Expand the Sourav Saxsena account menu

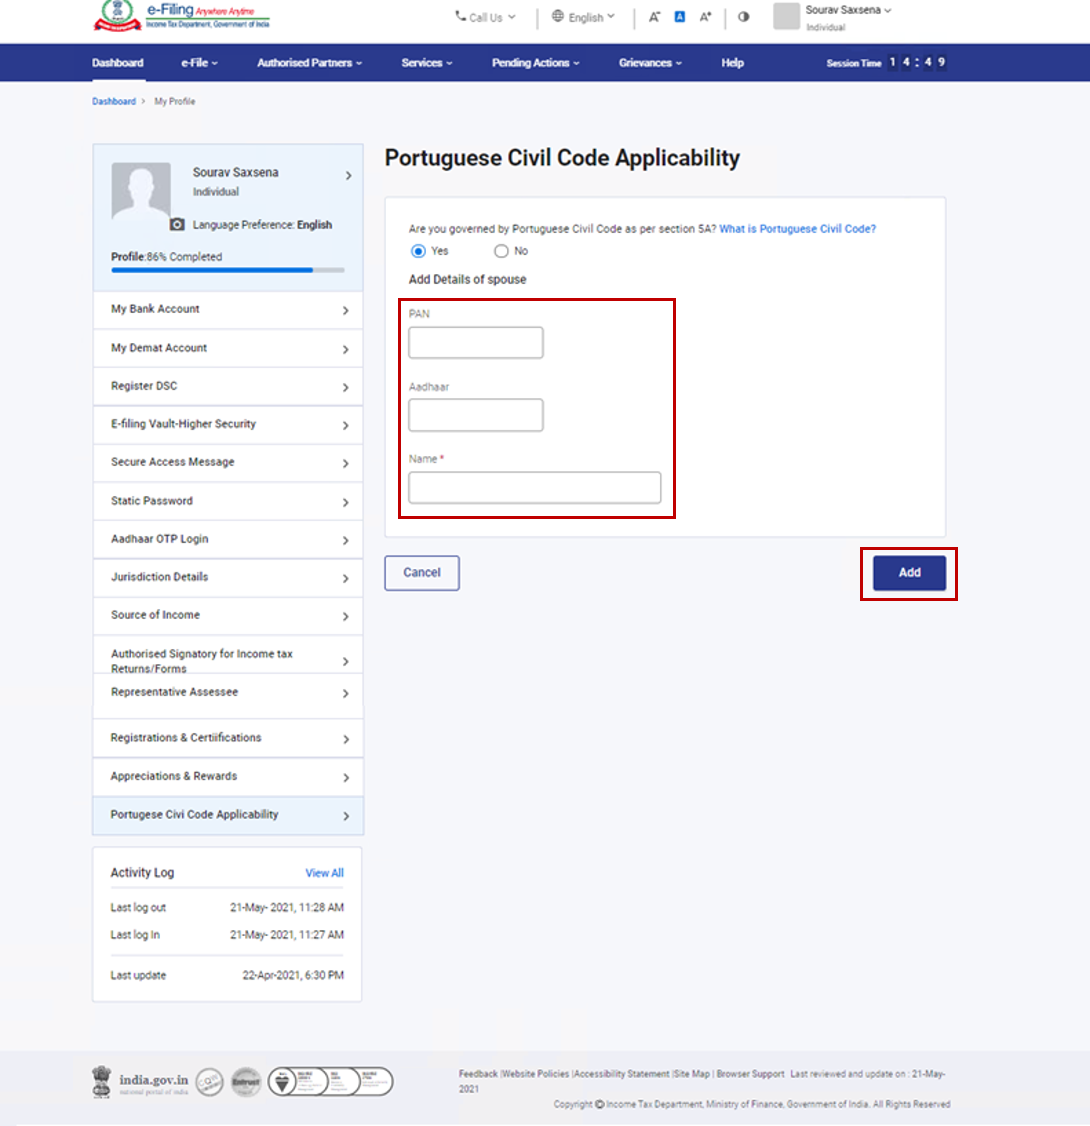pyautogui.click(x=848, y=10)
